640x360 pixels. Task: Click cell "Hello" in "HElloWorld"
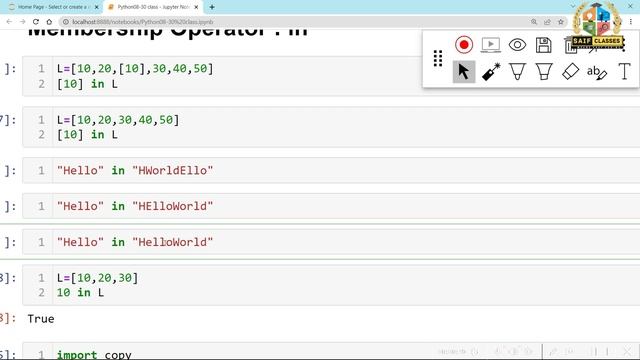click(135, 206)
